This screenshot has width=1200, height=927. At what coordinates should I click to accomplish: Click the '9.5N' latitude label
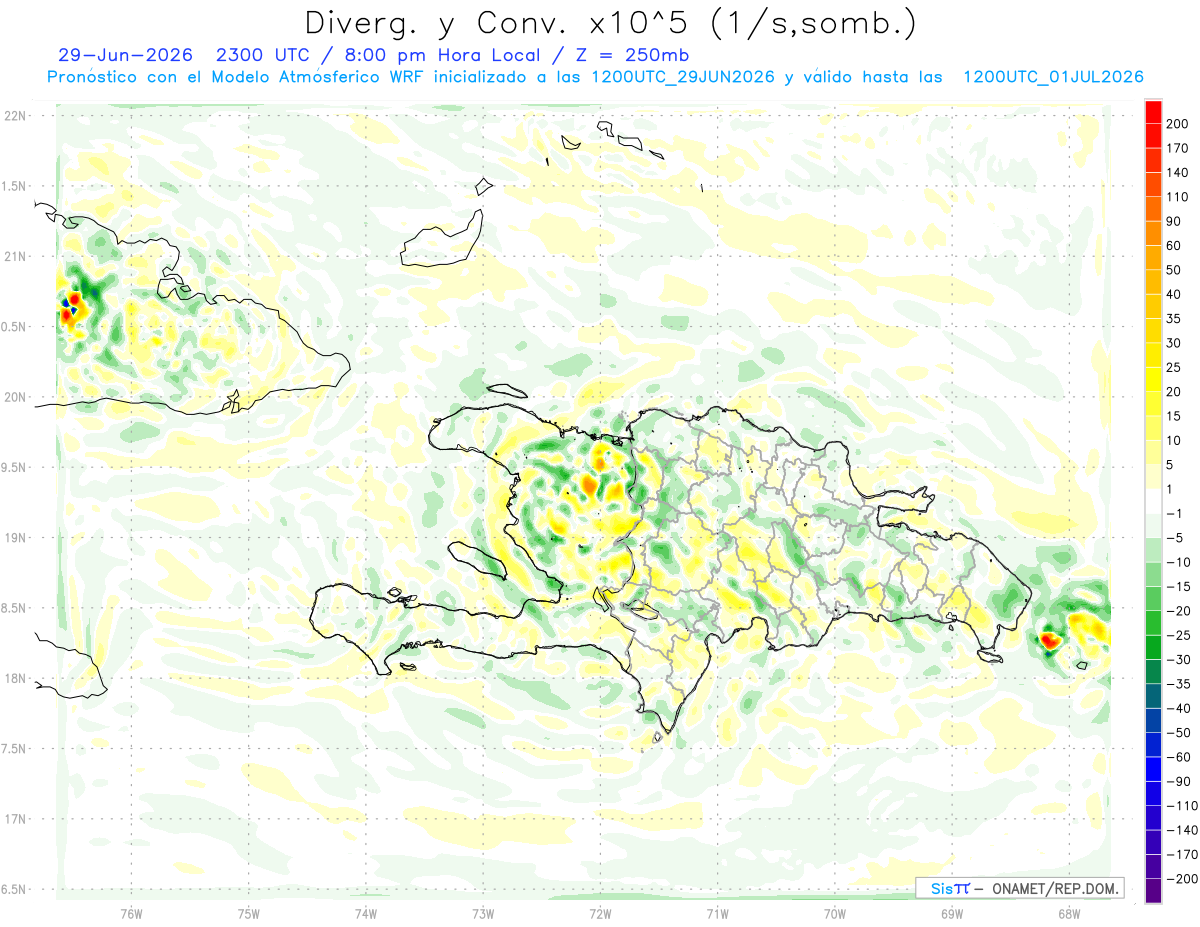pos(15,467)
